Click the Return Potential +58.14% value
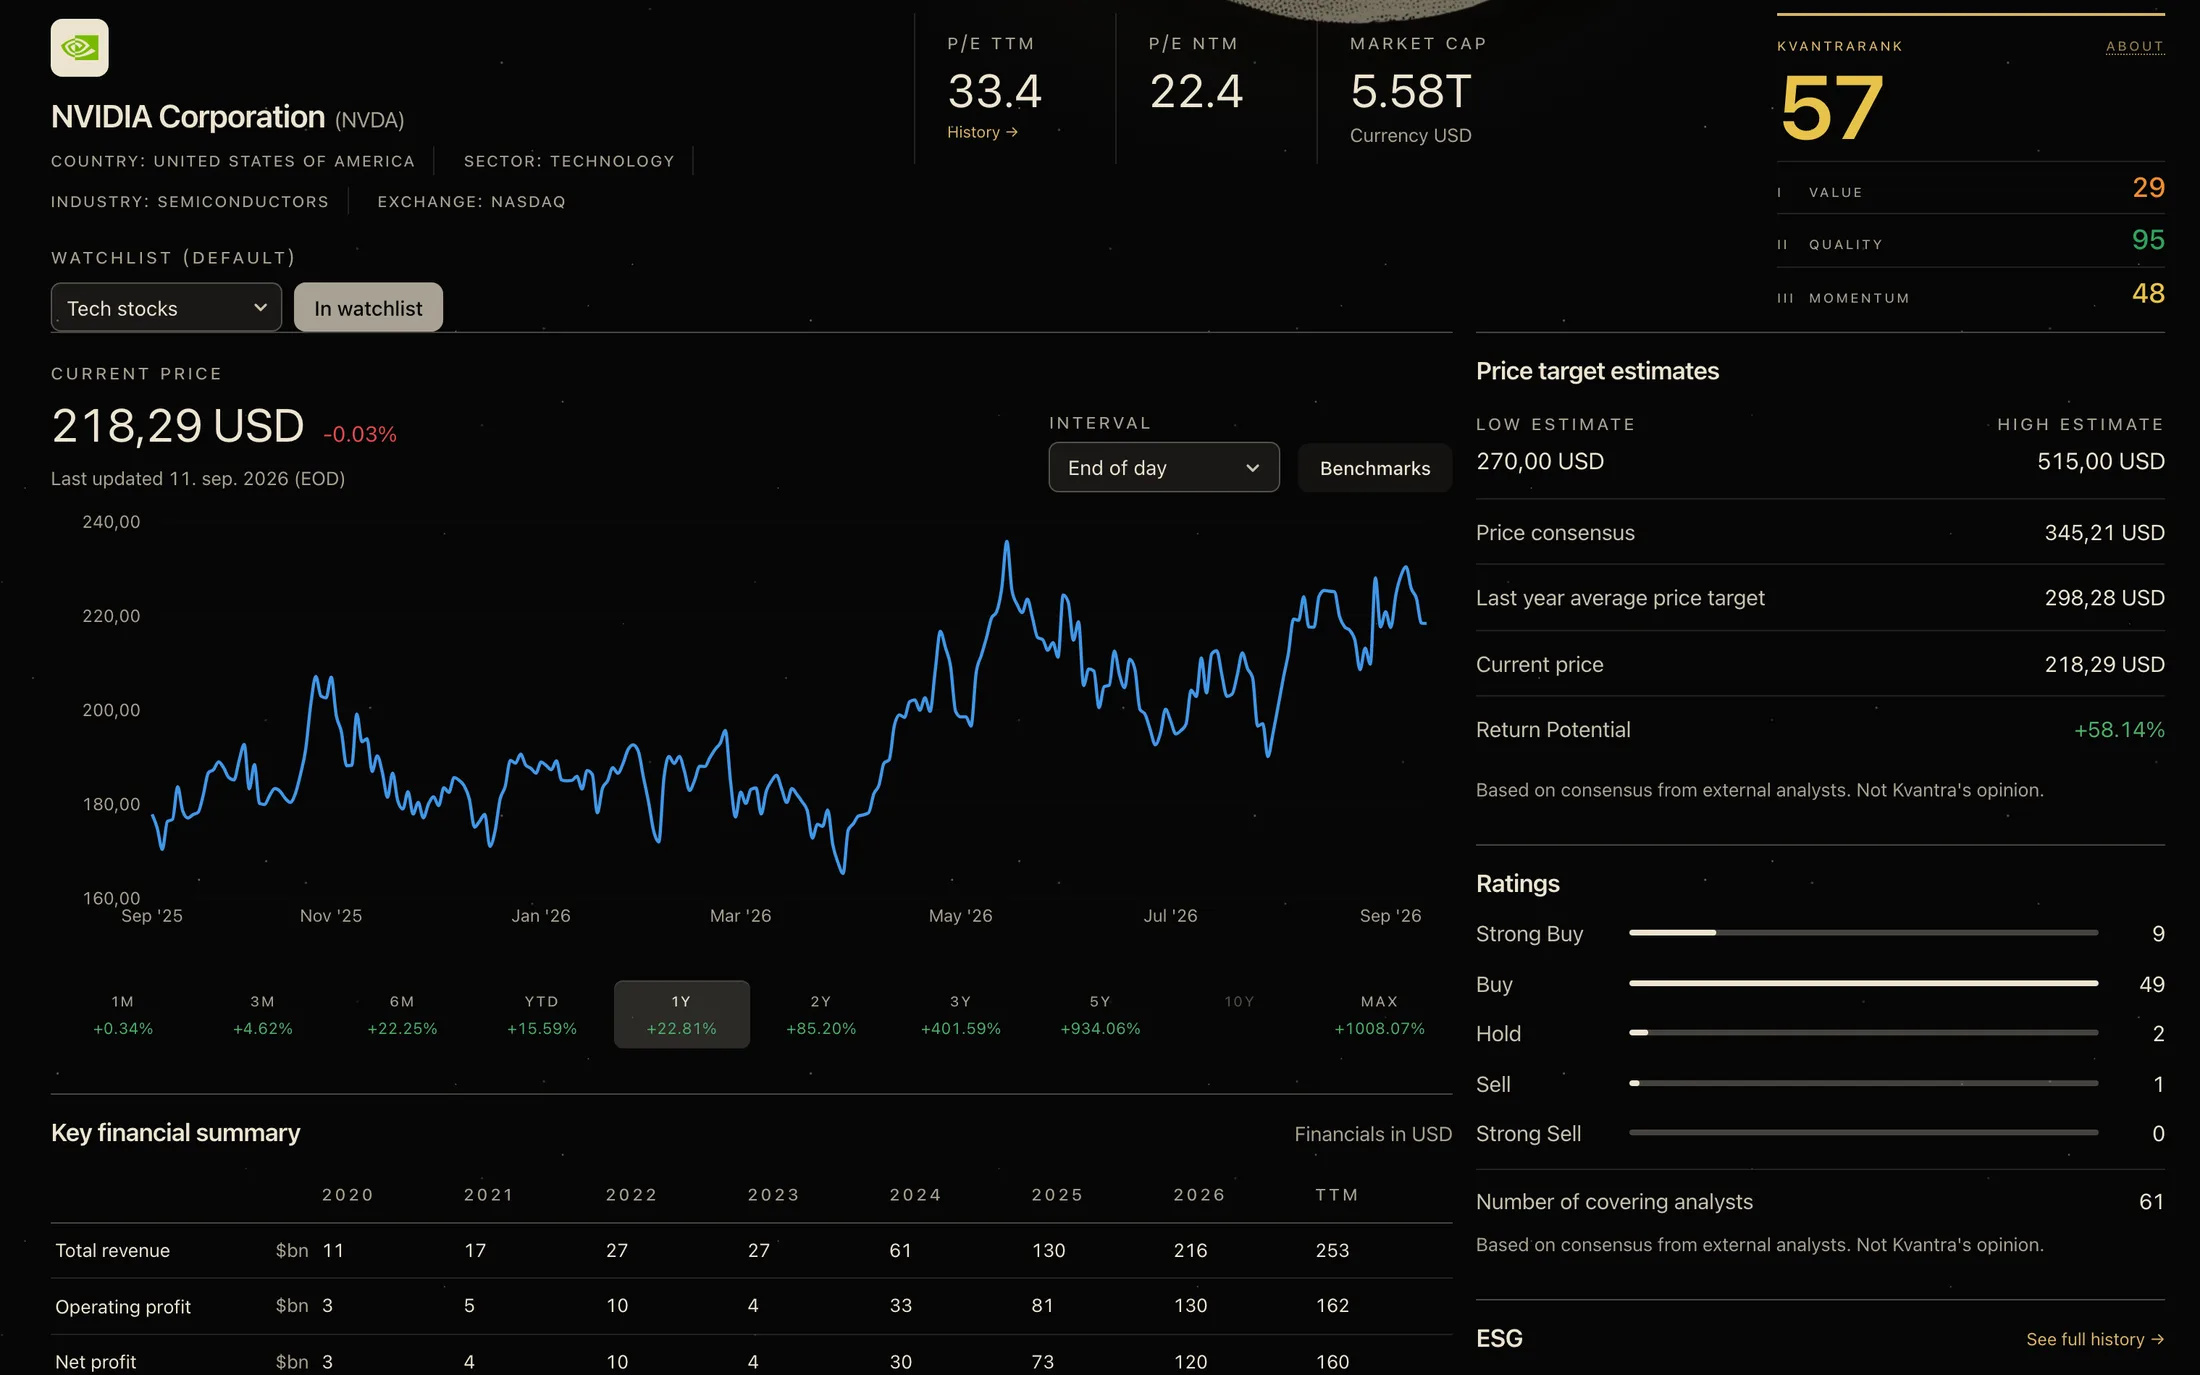Viewport: 2200px width, 1375px height. point(2119,730)
